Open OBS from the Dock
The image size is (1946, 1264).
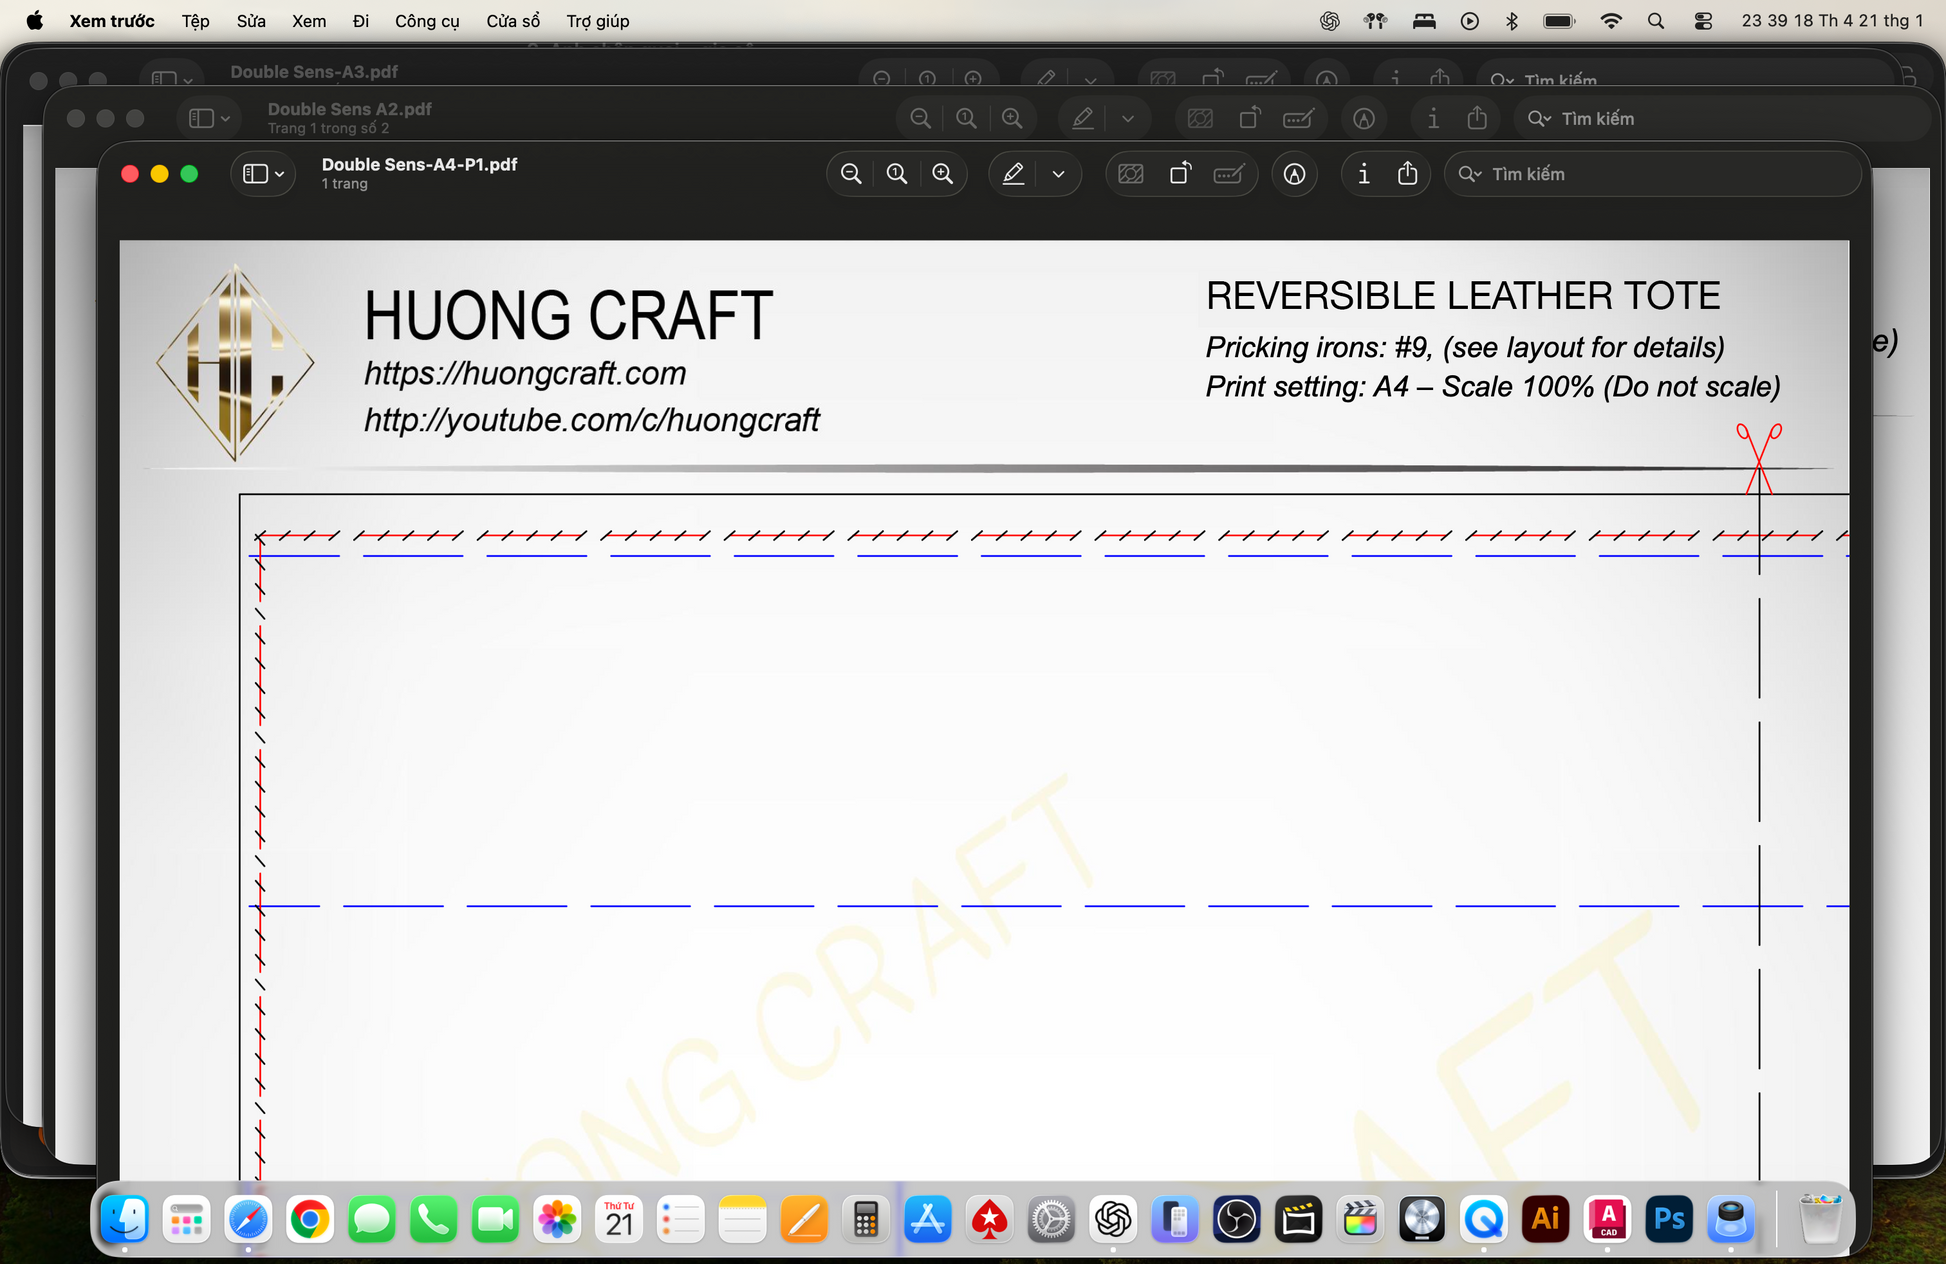pos(1237,1219)
